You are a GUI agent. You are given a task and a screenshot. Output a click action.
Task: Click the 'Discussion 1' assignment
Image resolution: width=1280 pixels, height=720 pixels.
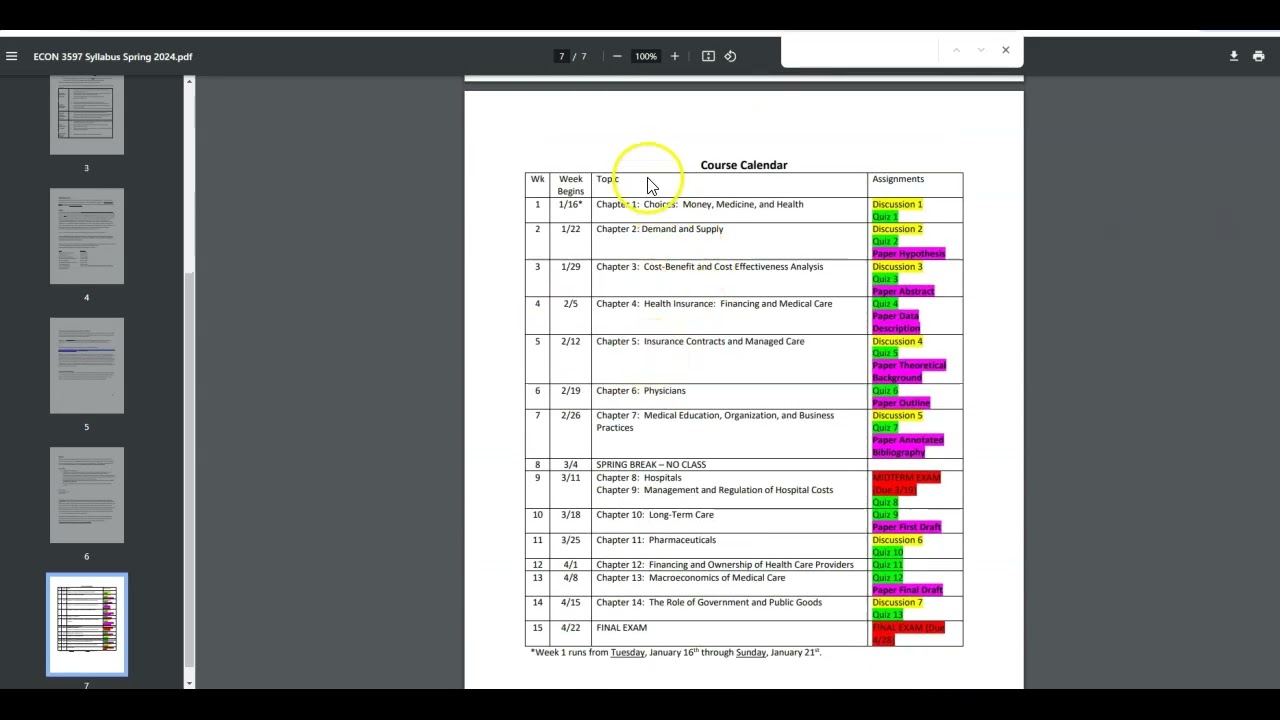point(897,204)
